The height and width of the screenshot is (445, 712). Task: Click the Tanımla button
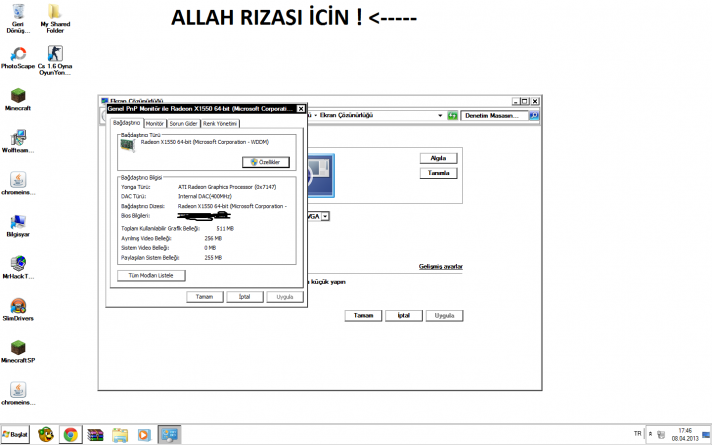438,173
